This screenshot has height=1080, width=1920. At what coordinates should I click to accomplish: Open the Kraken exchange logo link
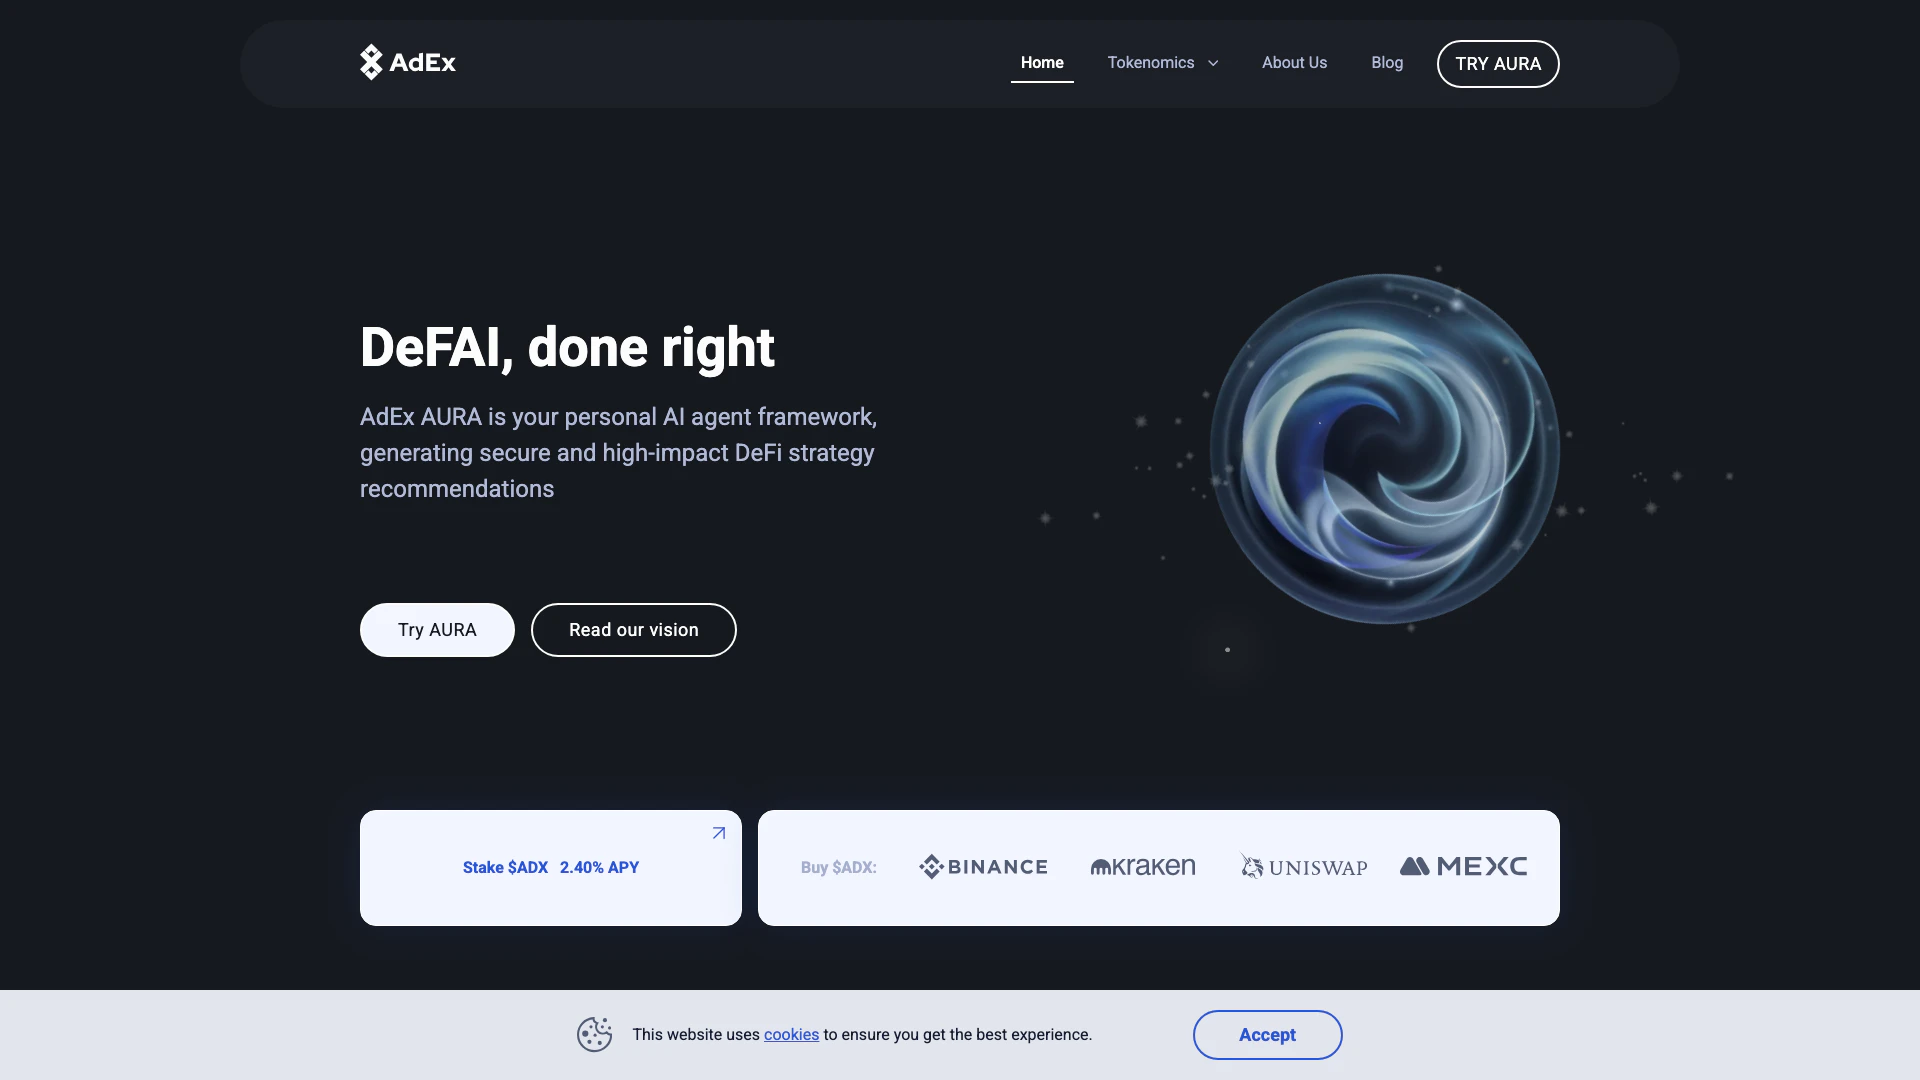click(1143, 867)
